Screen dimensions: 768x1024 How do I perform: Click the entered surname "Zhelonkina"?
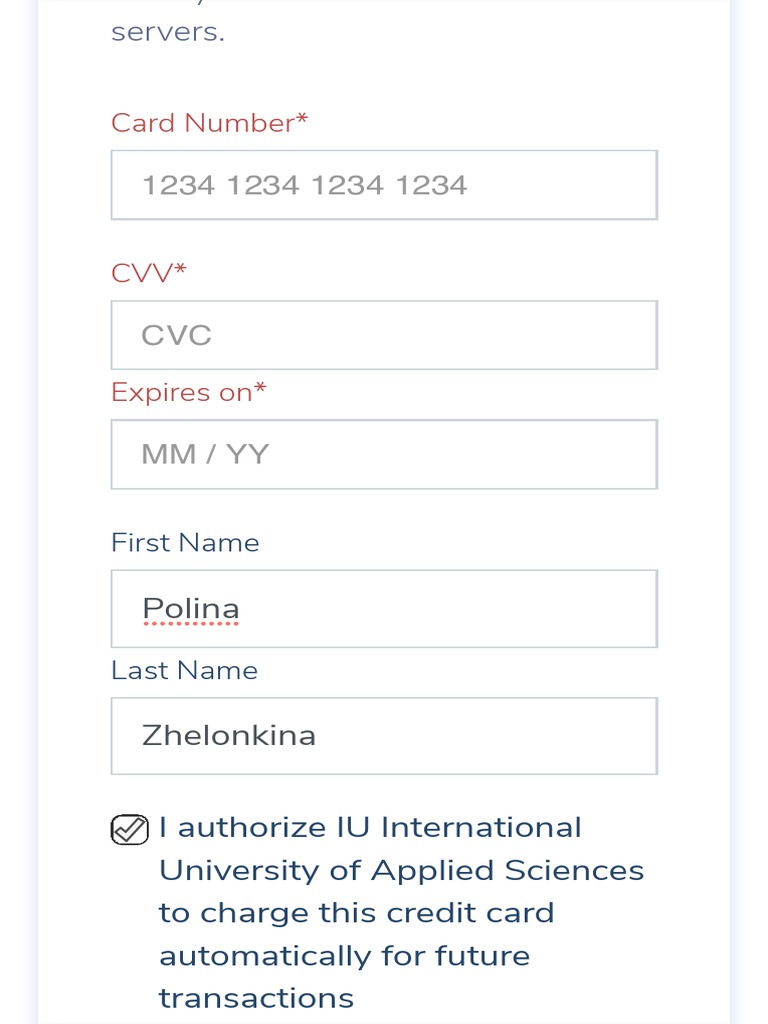229,736
